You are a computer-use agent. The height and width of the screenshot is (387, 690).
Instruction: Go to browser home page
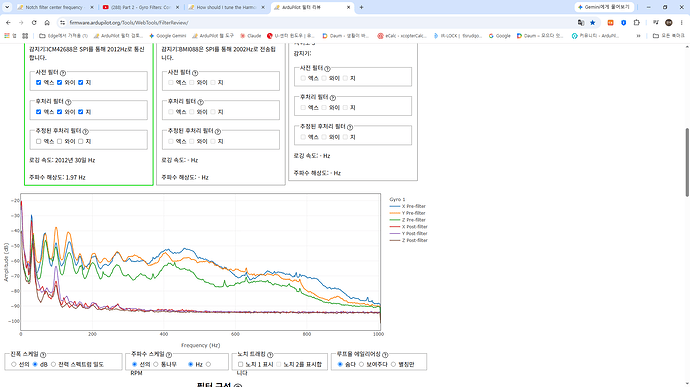pyautogui.click(x=47, y=22)
